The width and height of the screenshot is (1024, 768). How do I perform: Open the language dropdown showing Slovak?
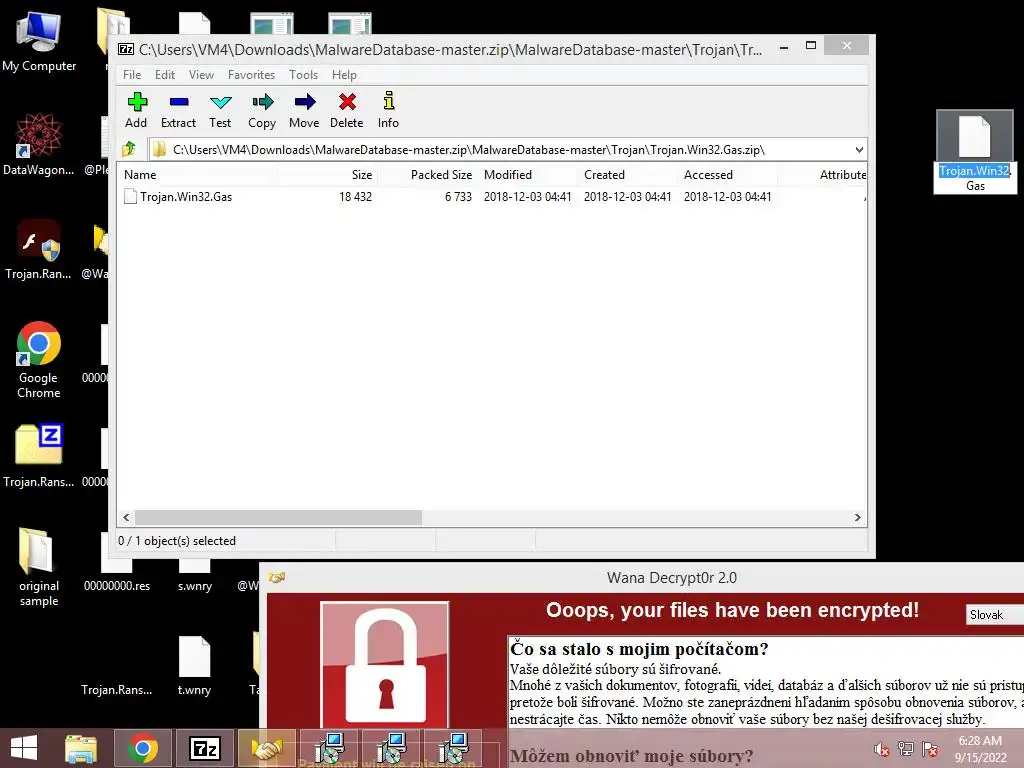coord(995,615)
